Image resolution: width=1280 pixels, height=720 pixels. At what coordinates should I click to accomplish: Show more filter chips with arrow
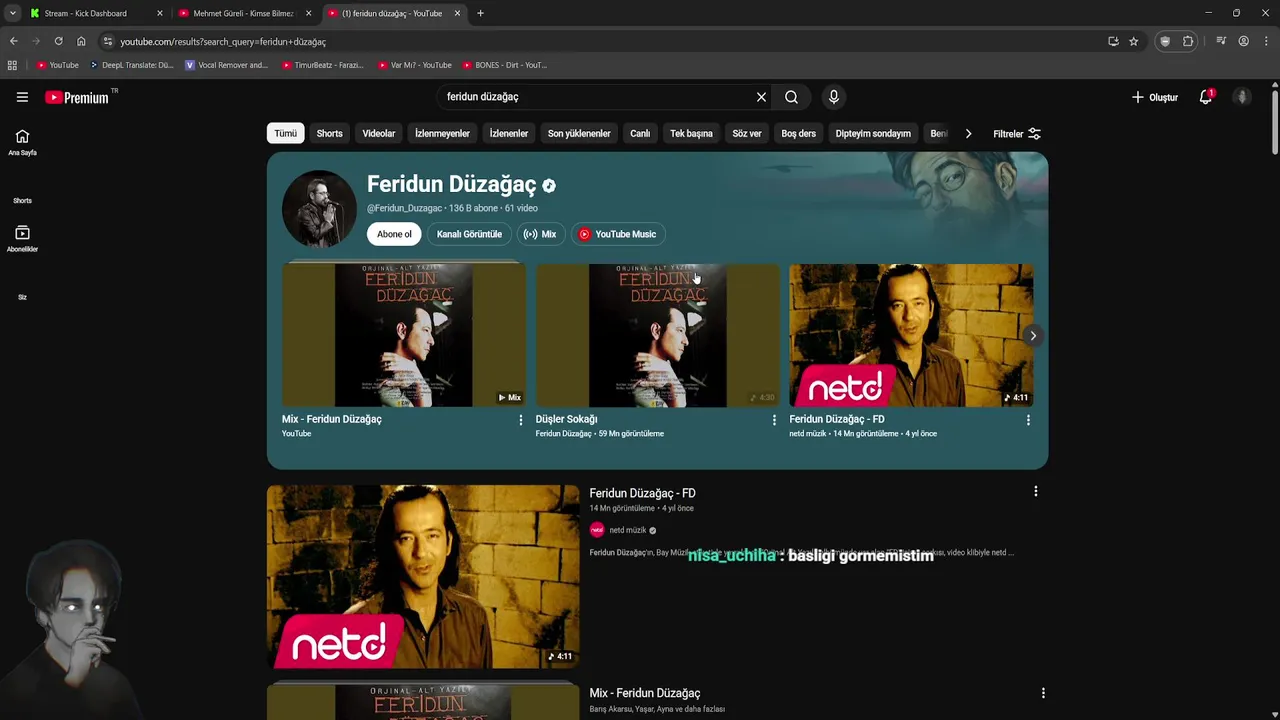click(x=968, y=133)
